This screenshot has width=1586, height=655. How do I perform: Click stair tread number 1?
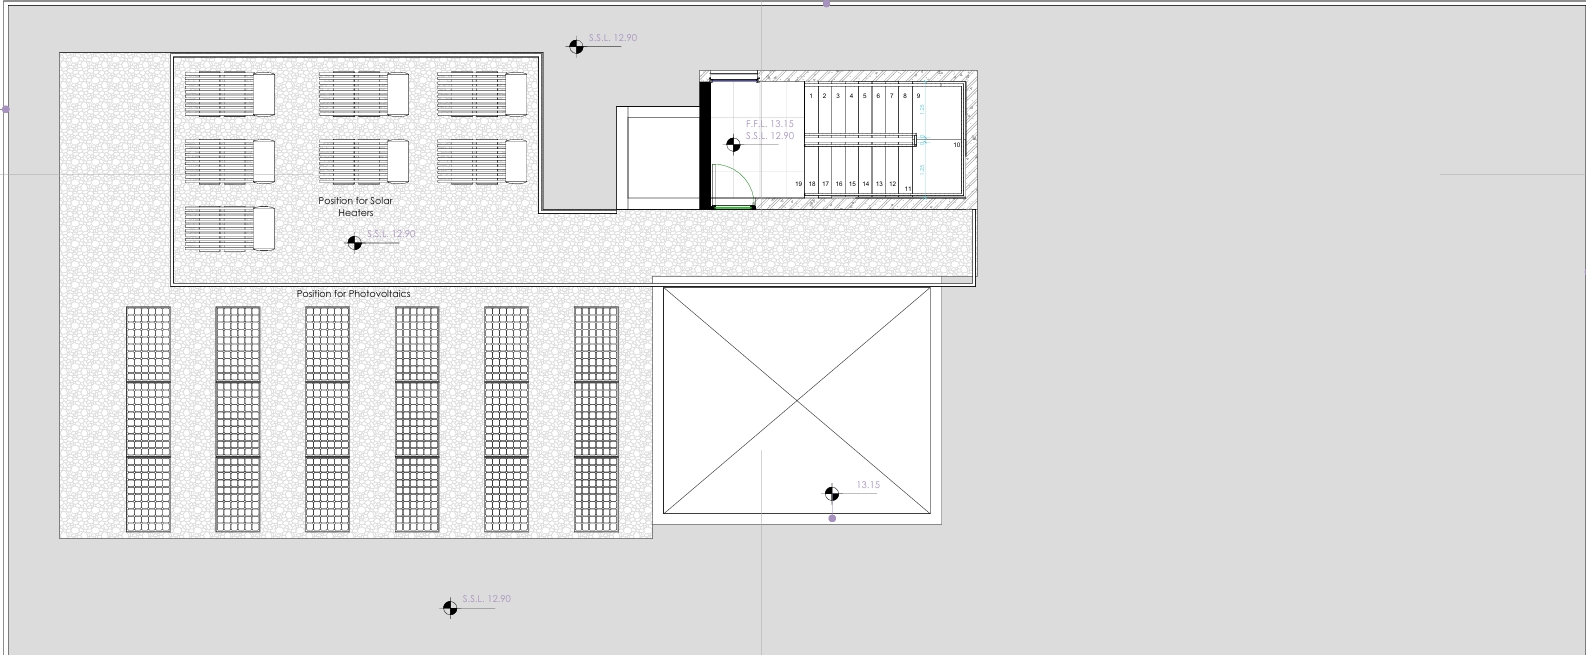[x=811, y=96]
